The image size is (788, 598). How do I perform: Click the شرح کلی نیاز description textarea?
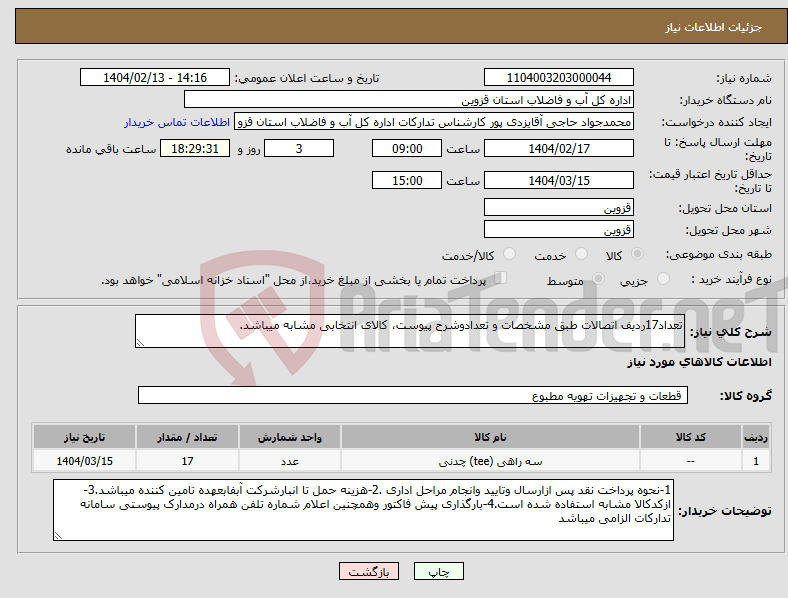coord(410,331)
